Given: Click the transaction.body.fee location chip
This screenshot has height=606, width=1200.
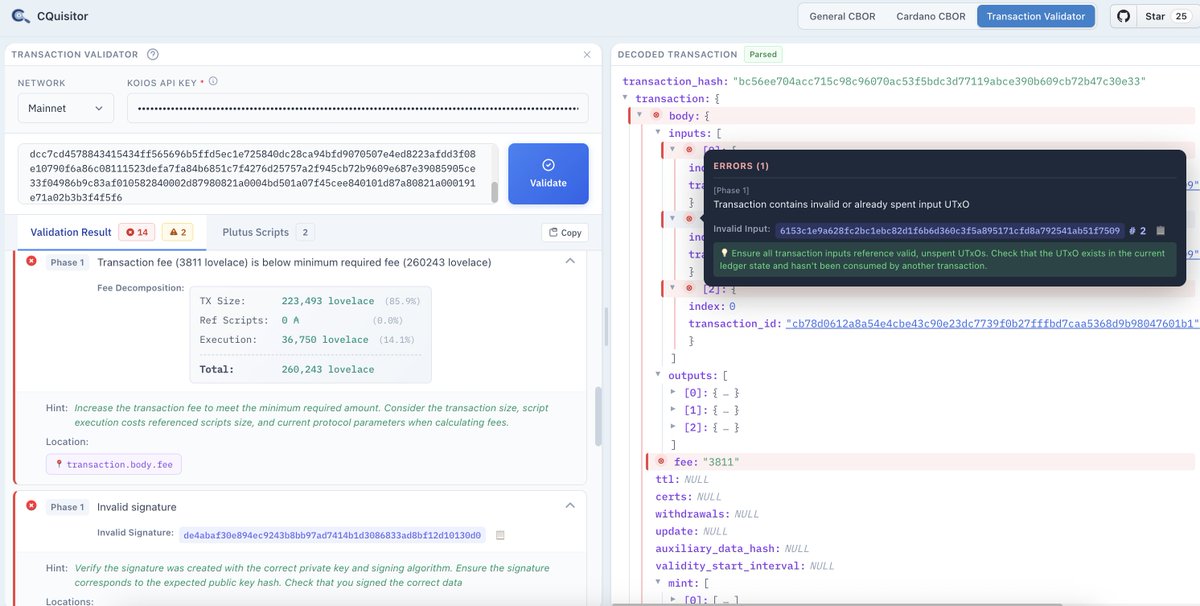Looking at the screenshot, I should 114,464.
